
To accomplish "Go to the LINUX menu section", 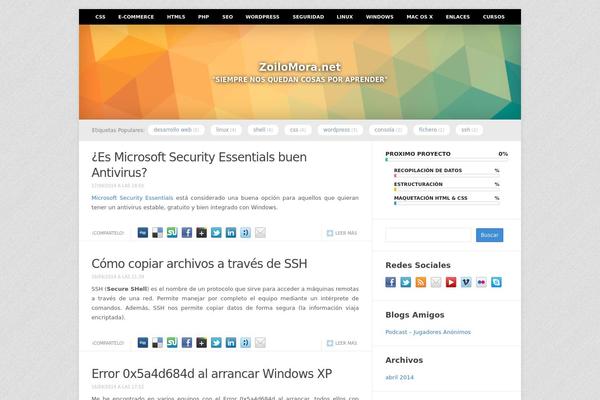I will (x=345, y=17).
